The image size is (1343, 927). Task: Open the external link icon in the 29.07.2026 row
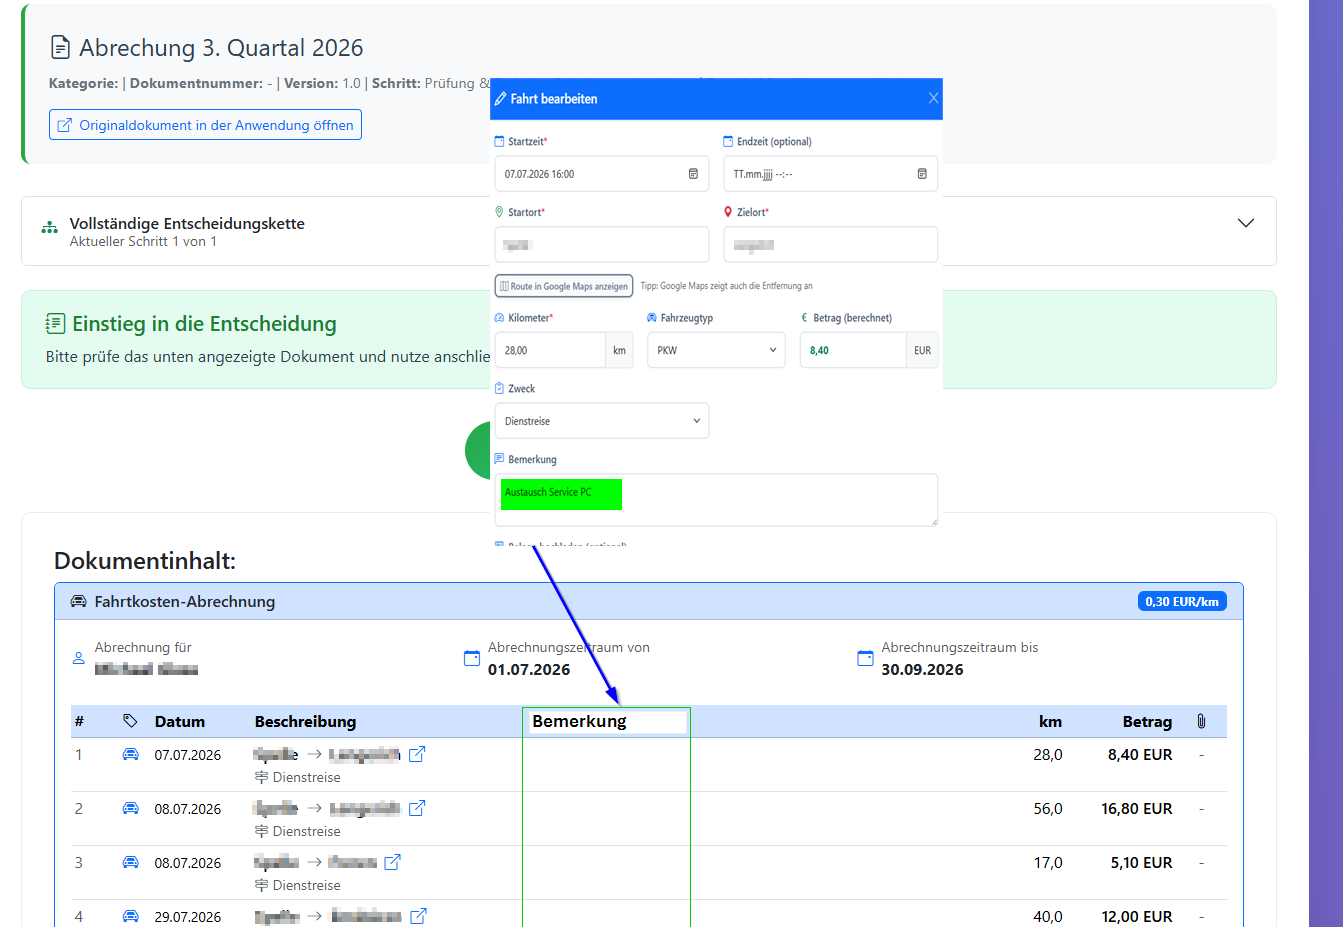coord(418,916)
